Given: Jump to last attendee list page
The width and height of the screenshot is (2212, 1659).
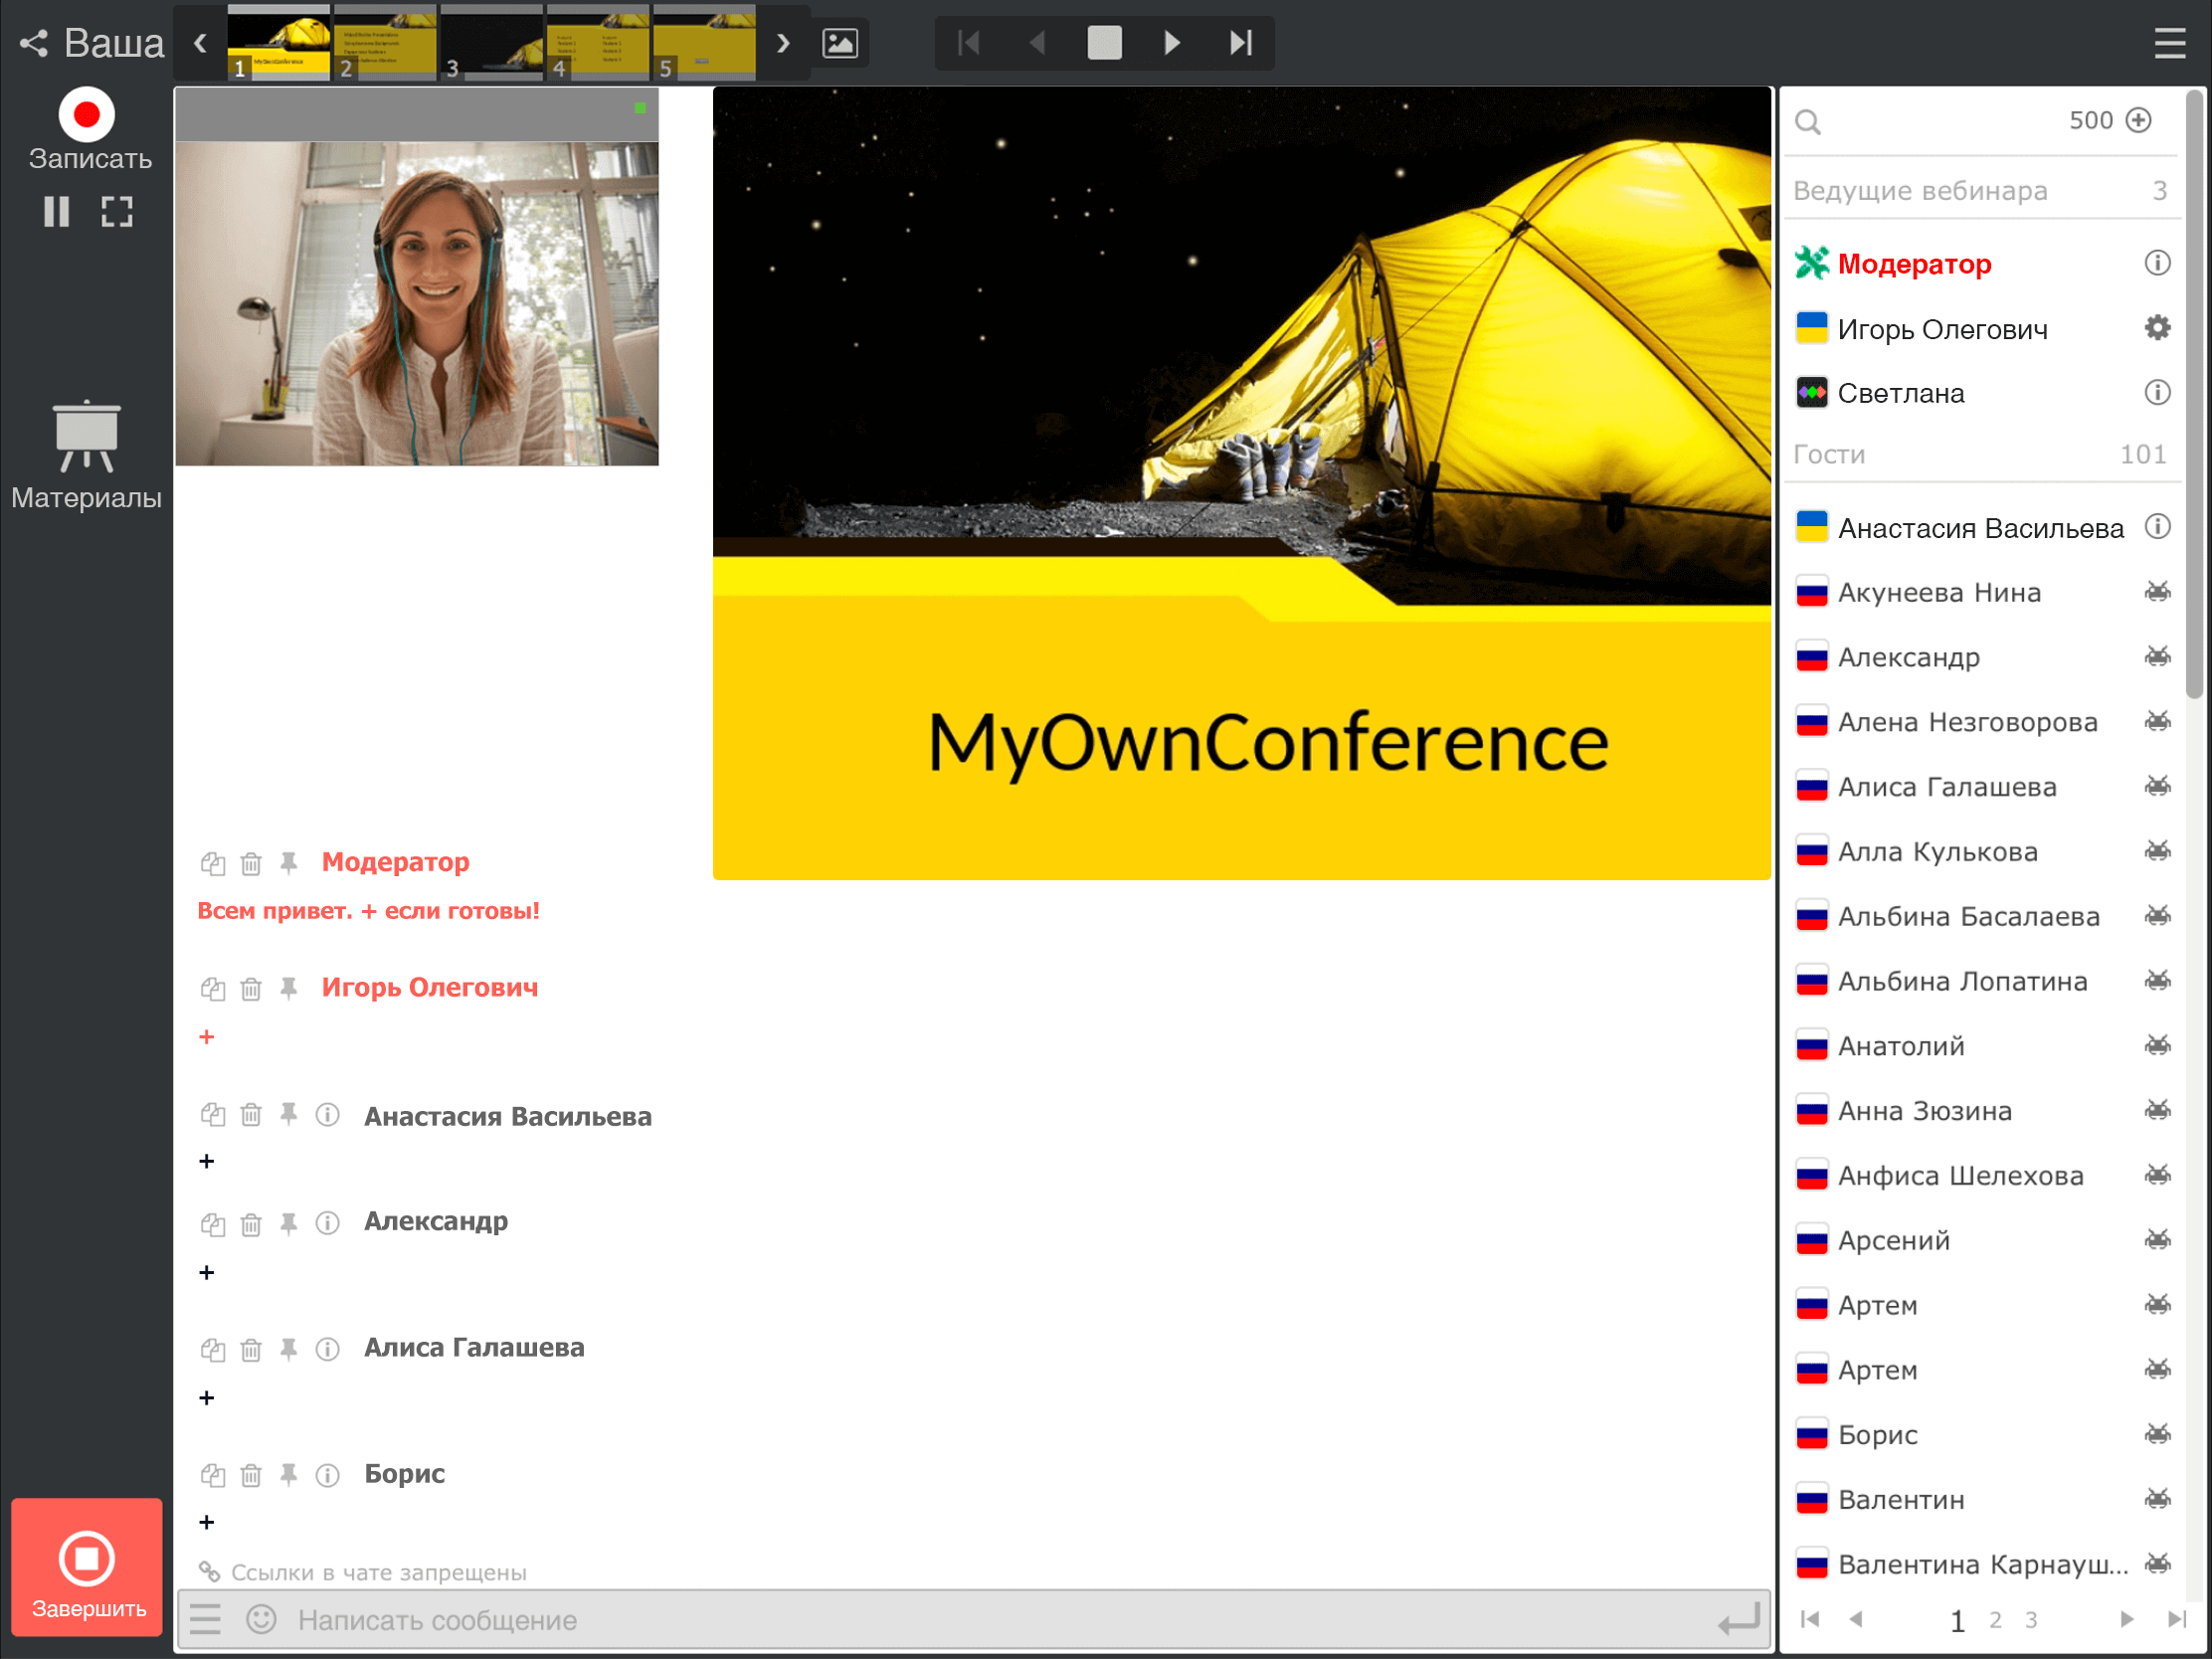Looking at the screenshot, I should pos(2176,1619).
